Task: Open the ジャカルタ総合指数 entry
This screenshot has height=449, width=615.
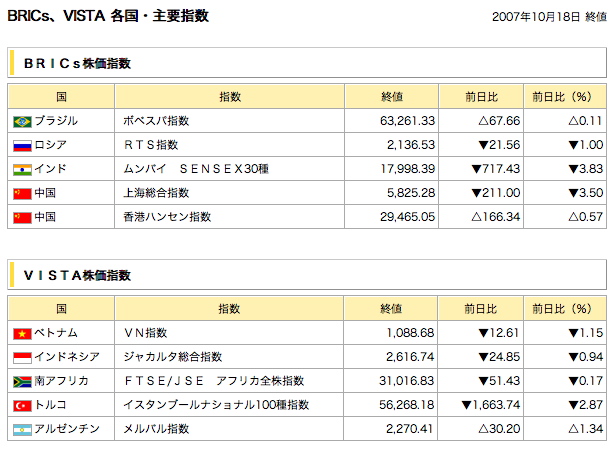Action: point(172,357)
